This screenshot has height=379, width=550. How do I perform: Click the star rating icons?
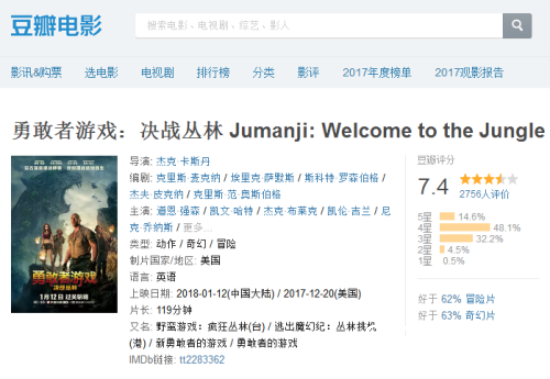point(489,179)
